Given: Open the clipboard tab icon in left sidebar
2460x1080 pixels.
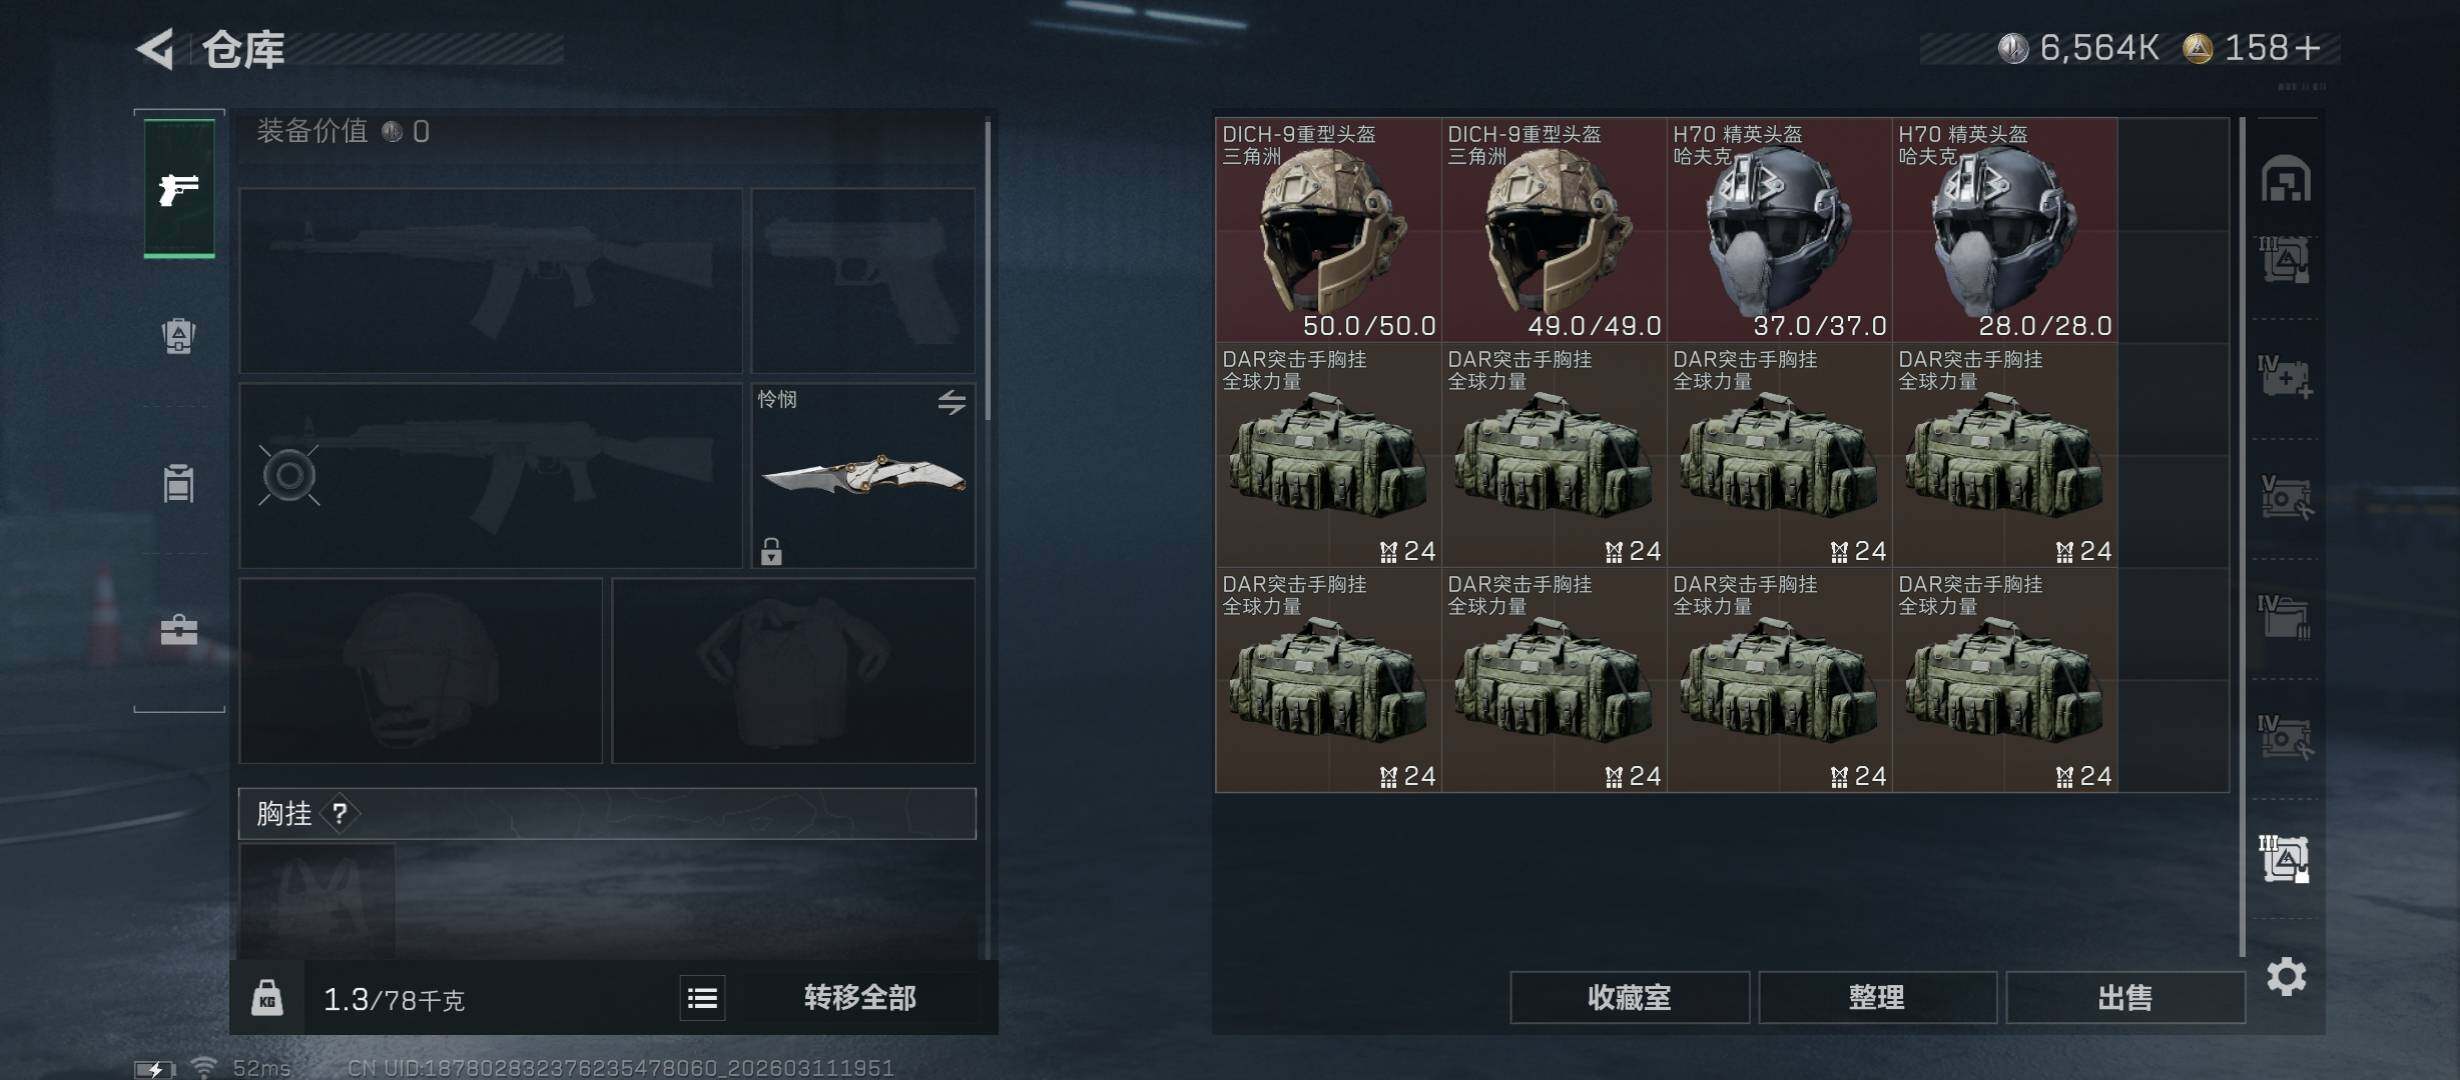Looking at the screenshot, I should 179,483.
